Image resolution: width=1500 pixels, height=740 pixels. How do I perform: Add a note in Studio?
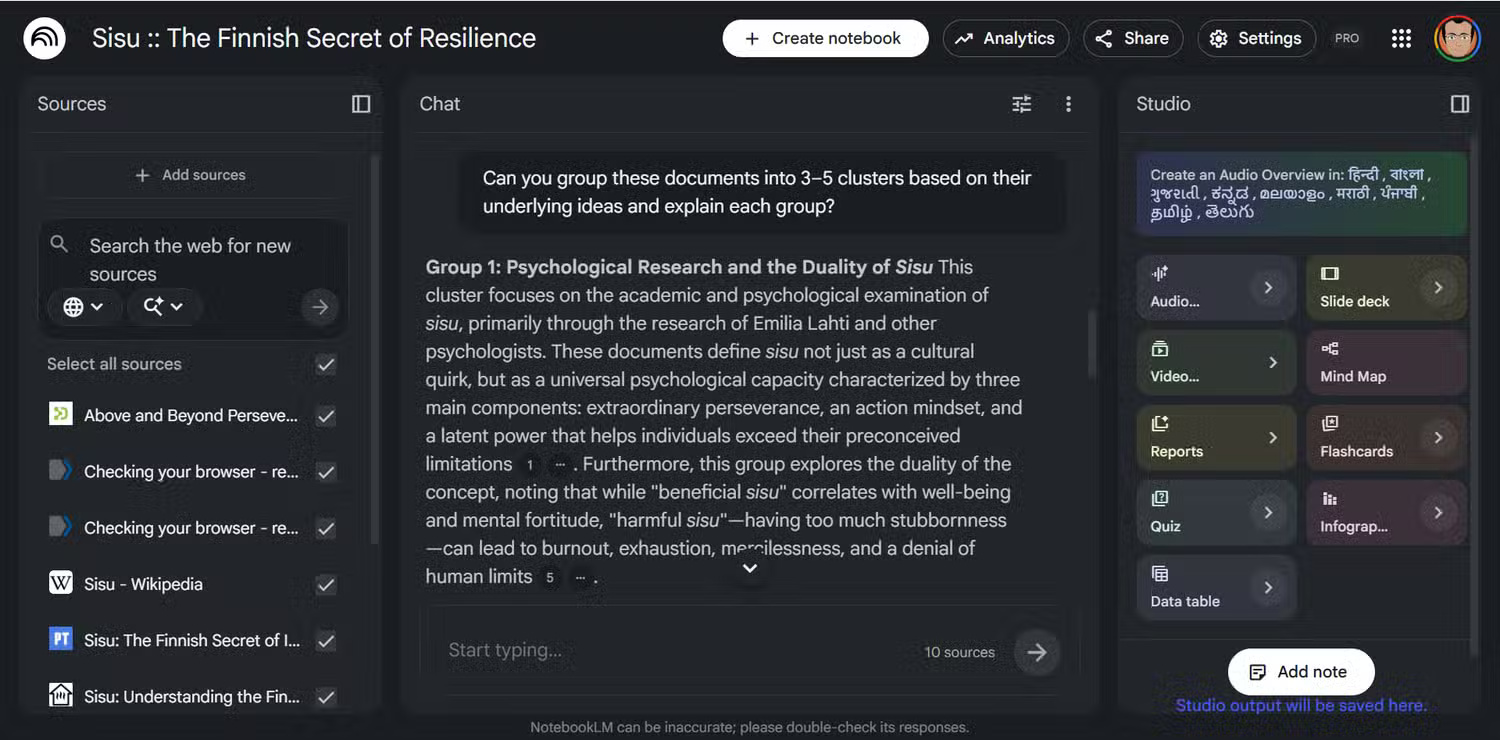[1301, 672]
